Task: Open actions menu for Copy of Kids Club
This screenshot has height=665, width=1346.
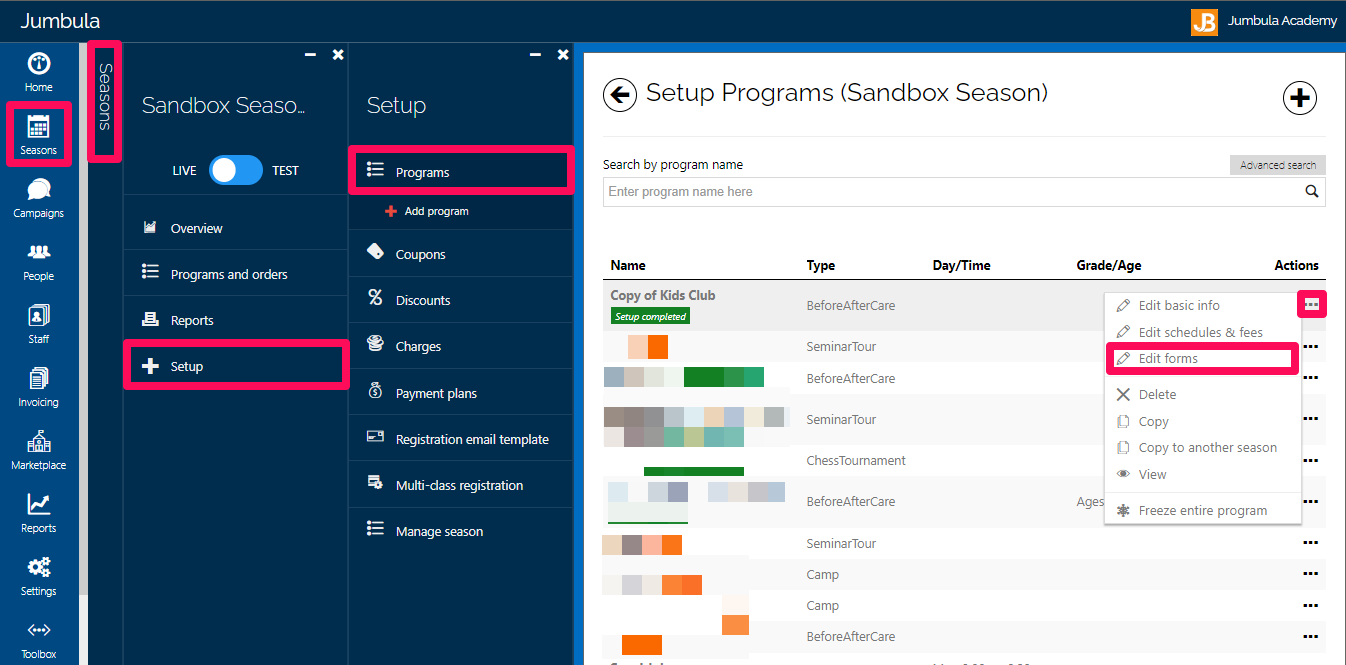Action: coord(1311,304)
